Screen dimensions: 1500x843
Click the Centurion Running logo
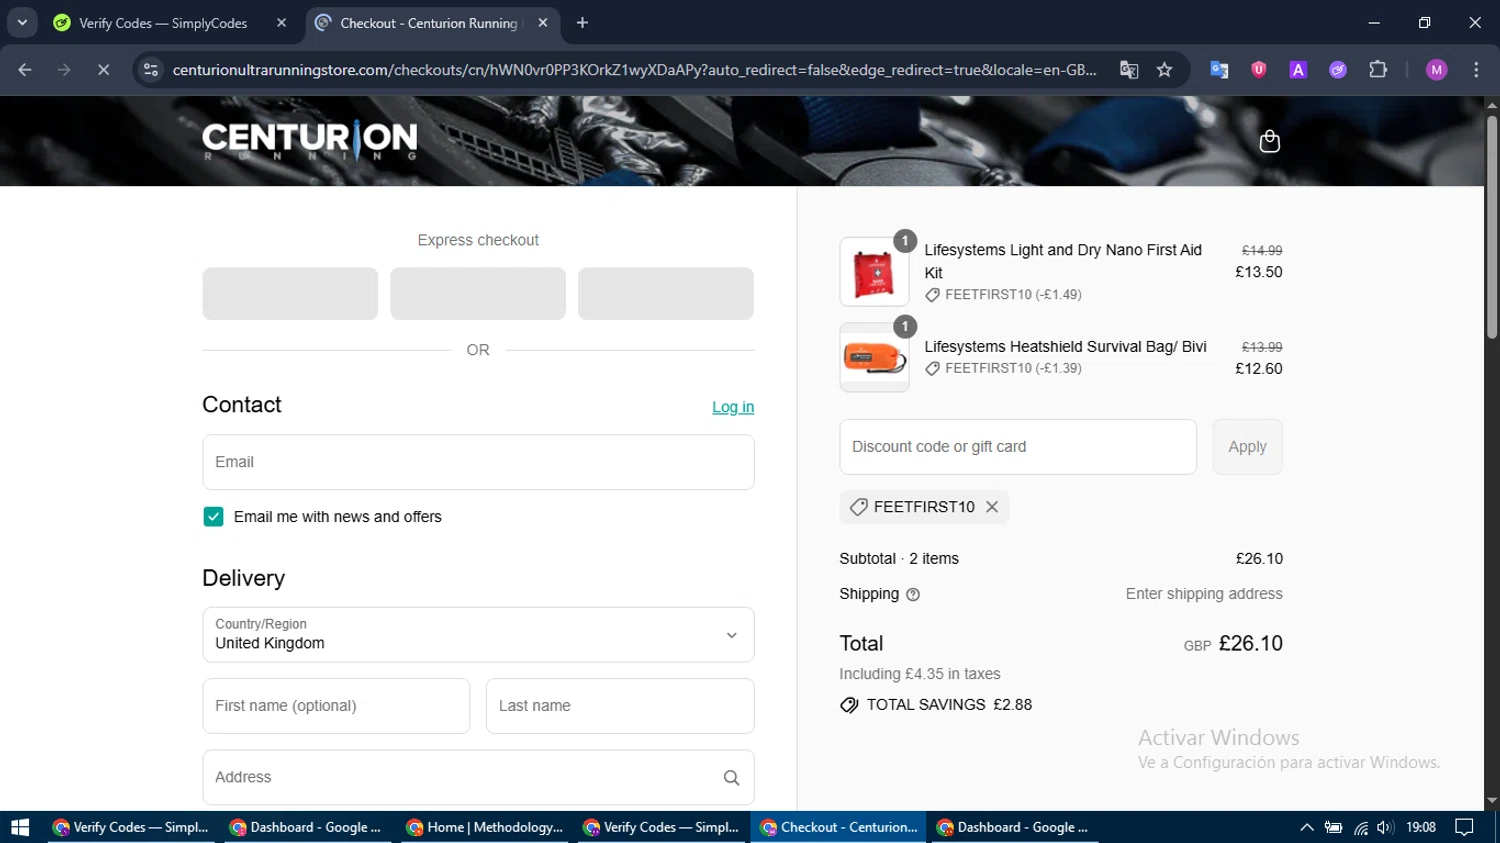pyautogui.click(x=310, y=141)
